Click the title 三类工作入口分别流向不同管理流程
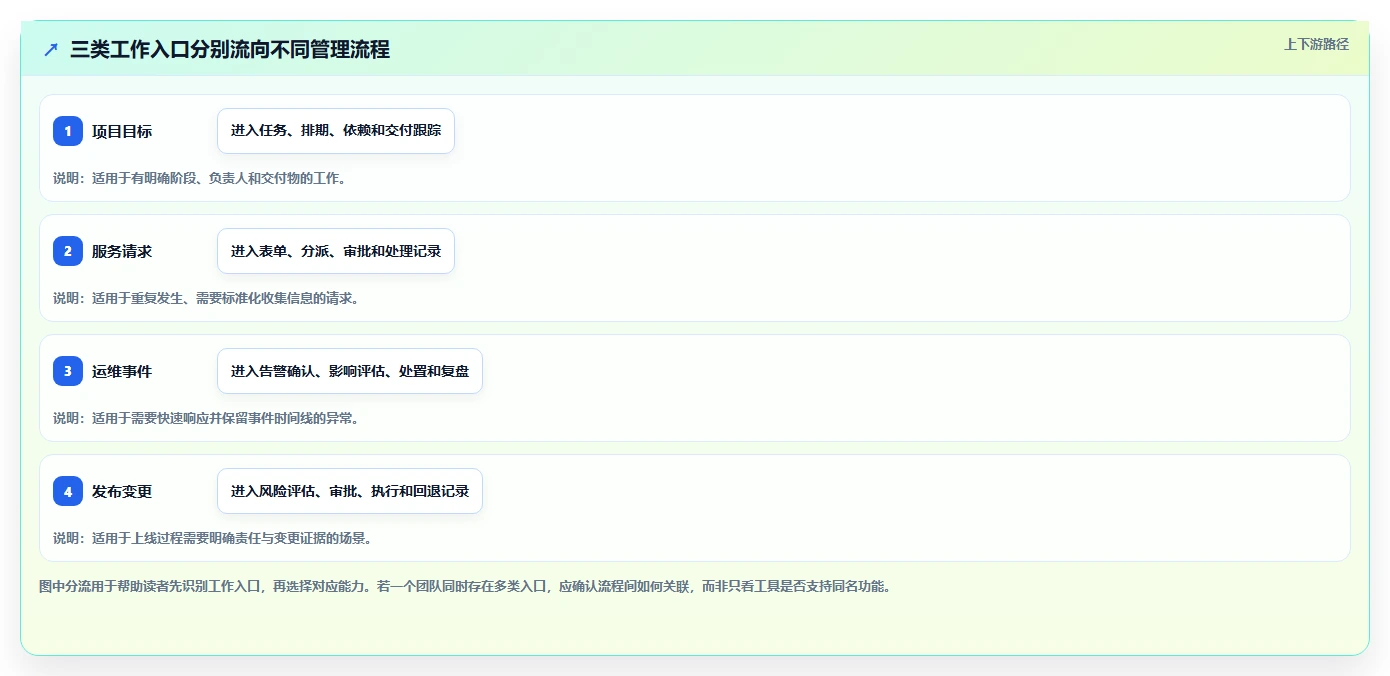This screenshot has width=1390, height=676. 230,49
